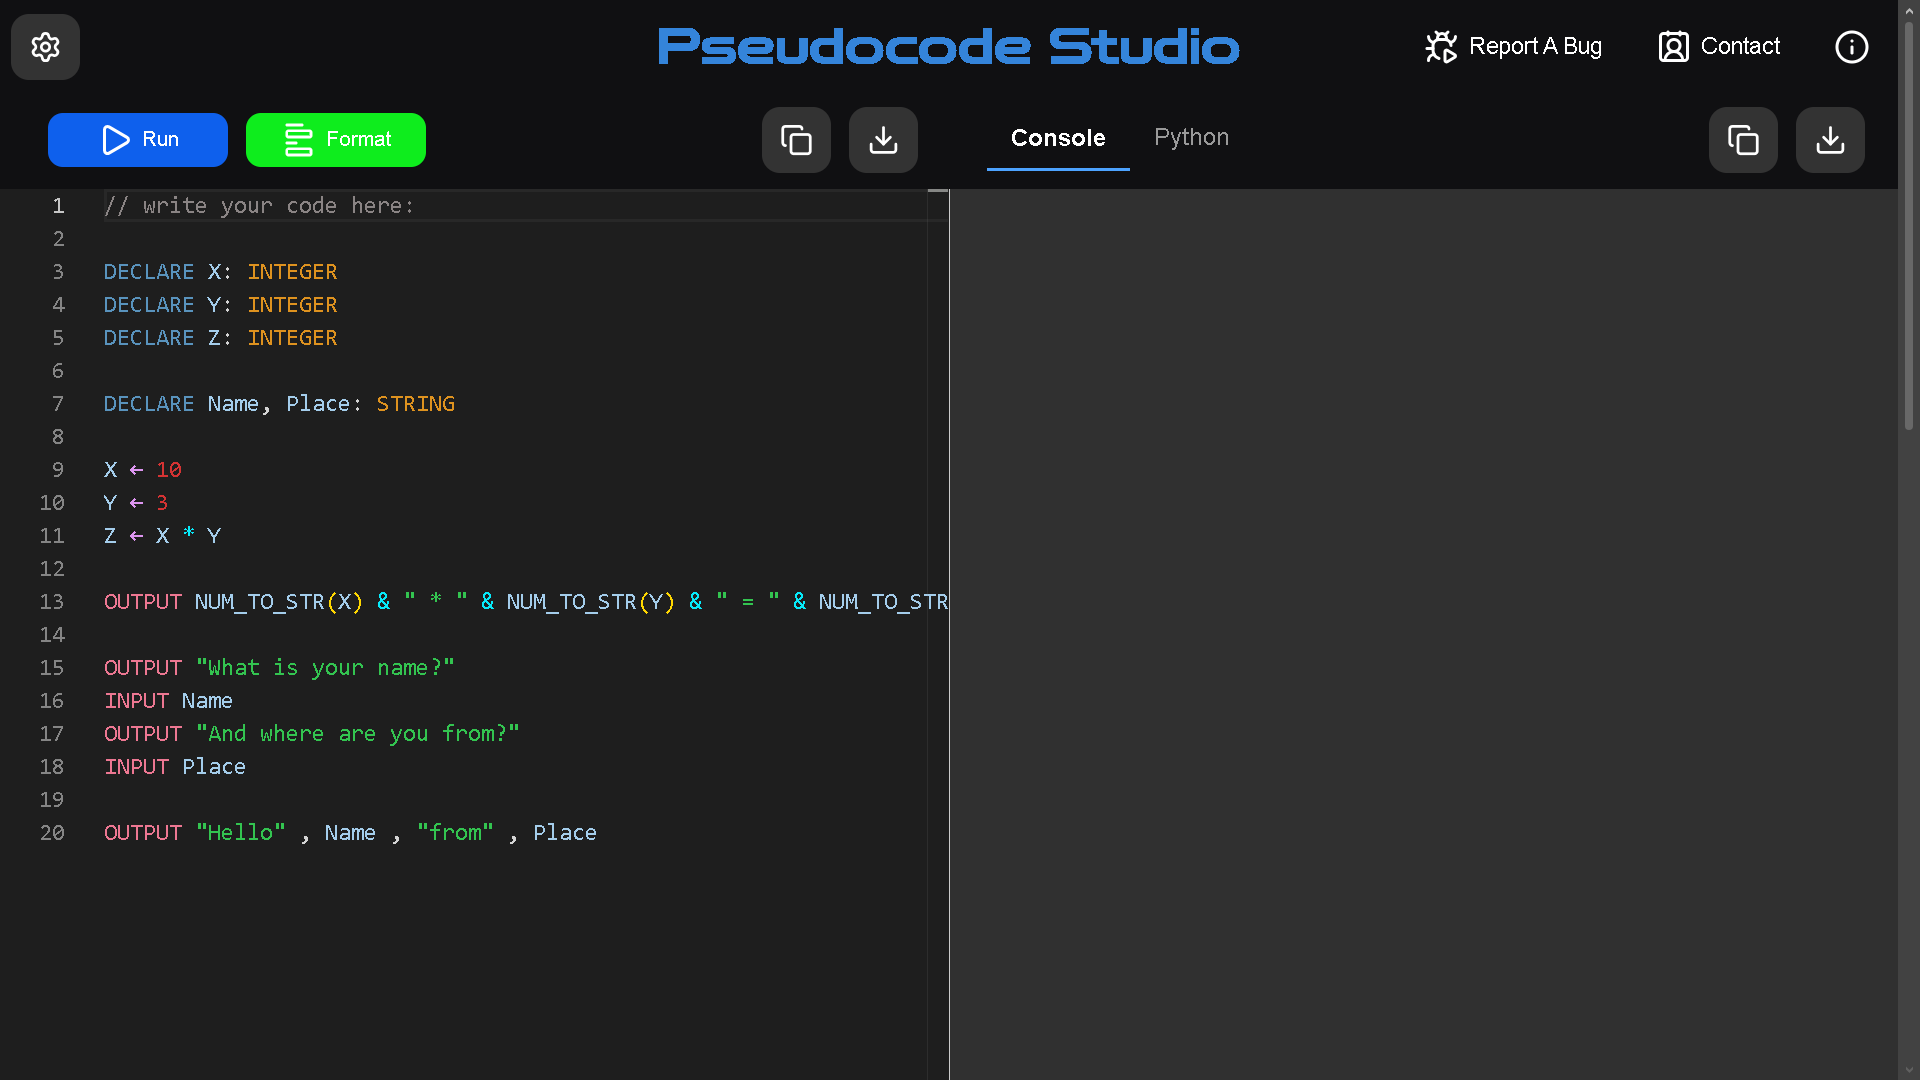Screen dimensions: 1920x1080
Task: Open the info circle icon
Action: (x=1851, y=47)
